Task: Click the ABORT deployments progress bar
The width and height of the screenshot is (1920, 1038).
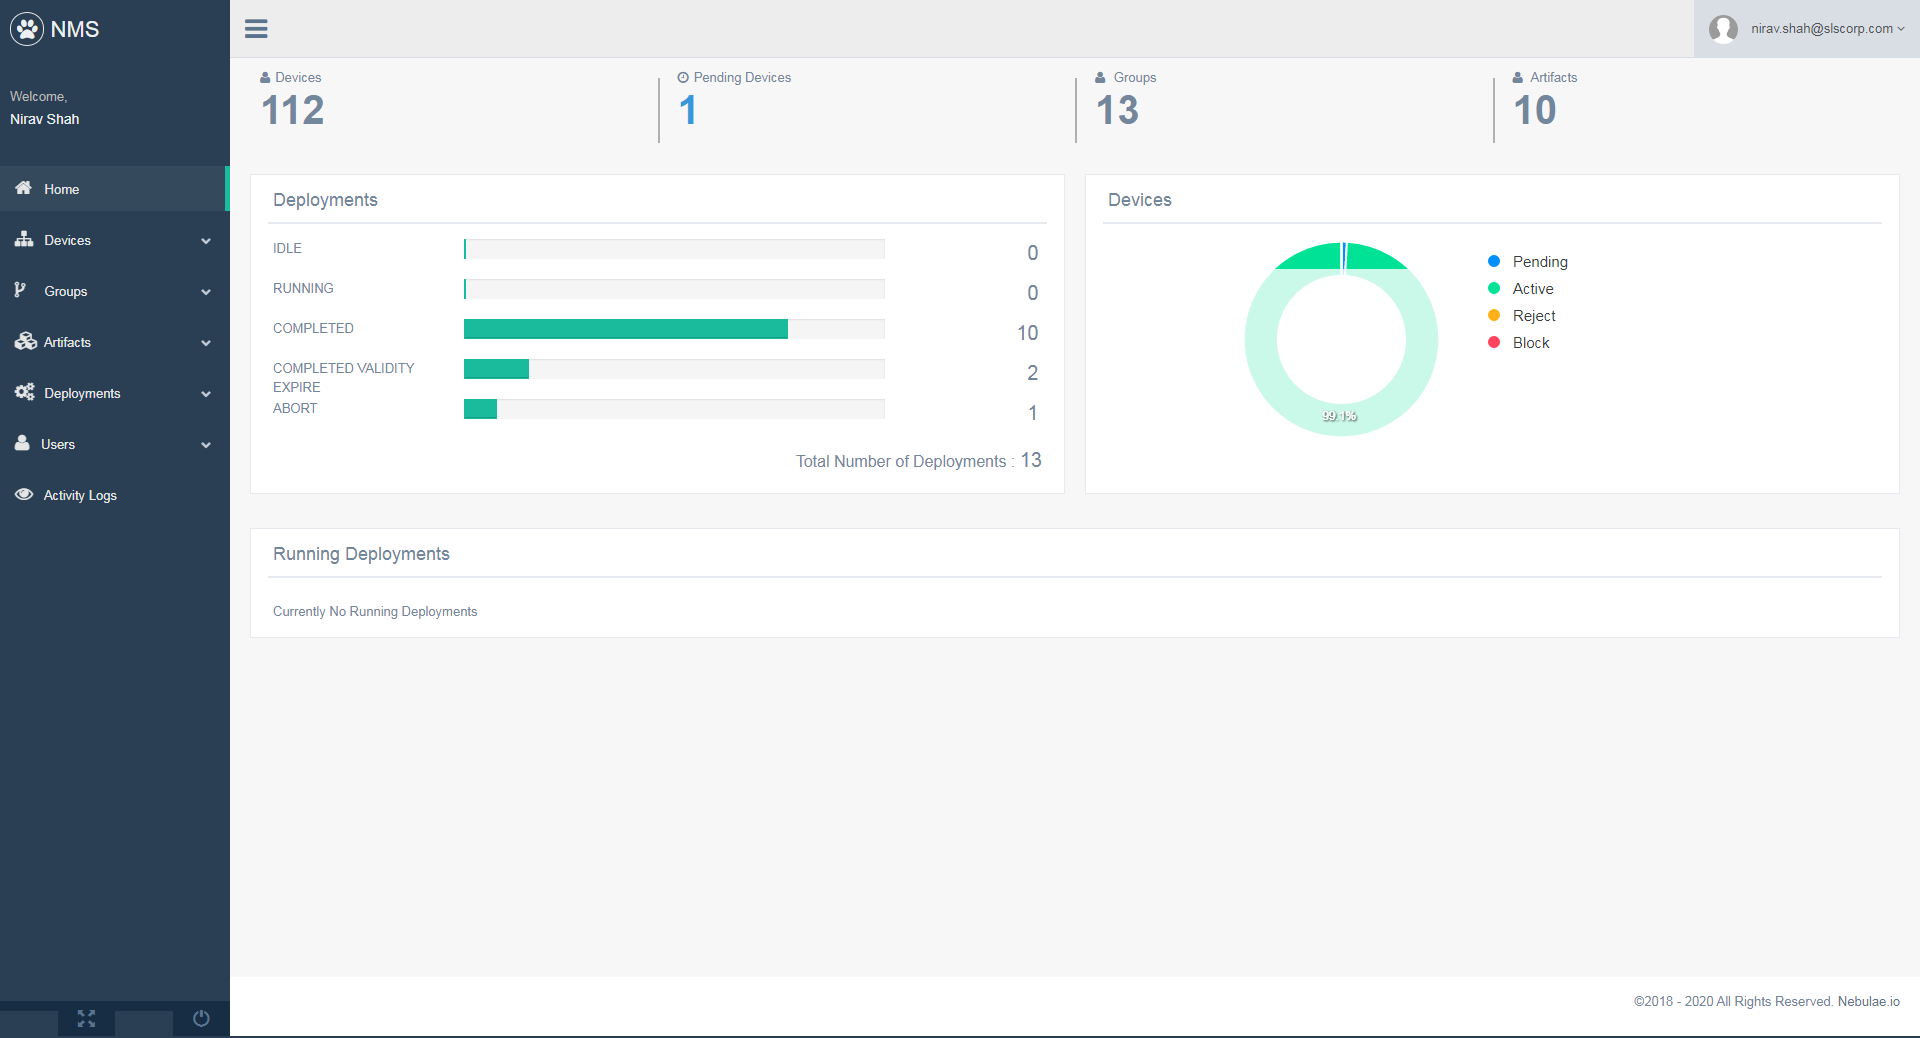Action: [674, 409]
